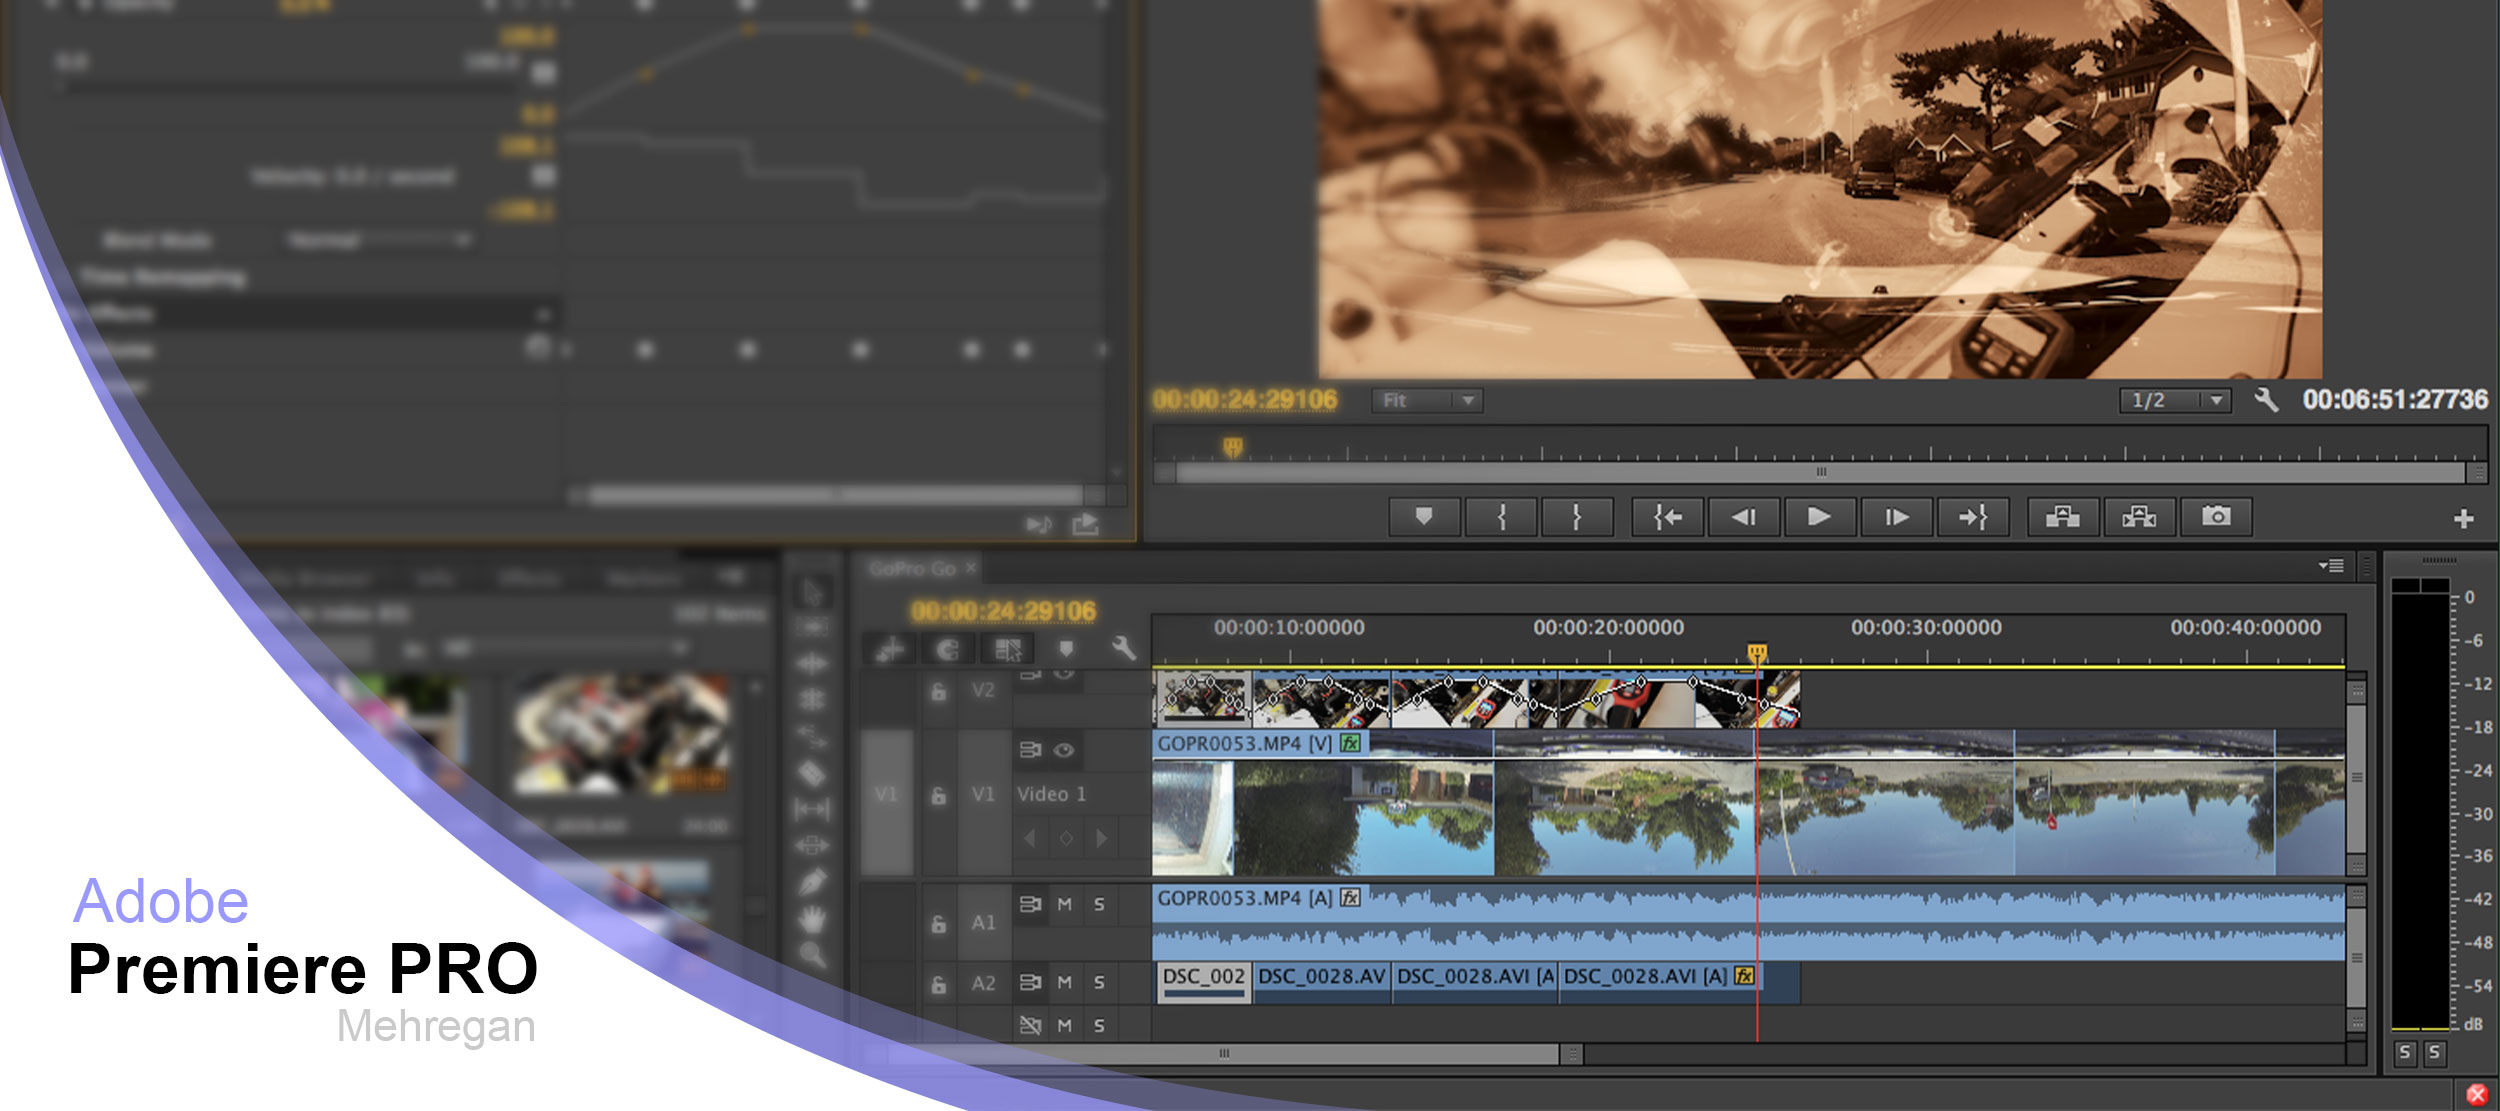Open the Fit zoom level dropdown

(1426, 401)
